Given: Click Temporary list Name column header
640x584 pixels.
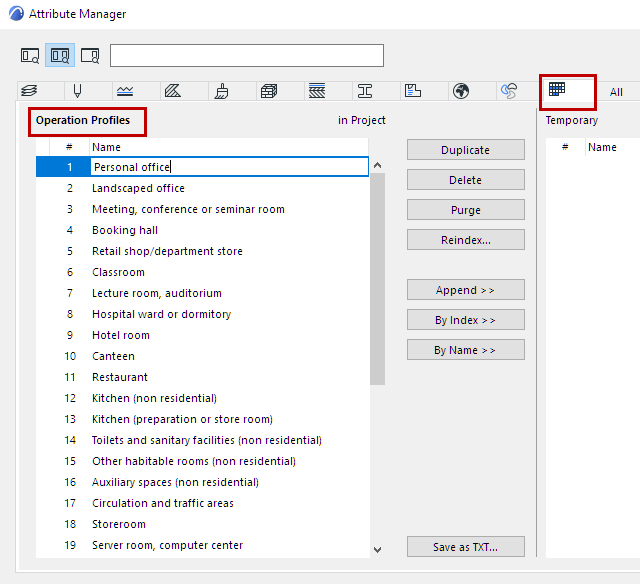Looking at the screenshot, I should (612, 147).
